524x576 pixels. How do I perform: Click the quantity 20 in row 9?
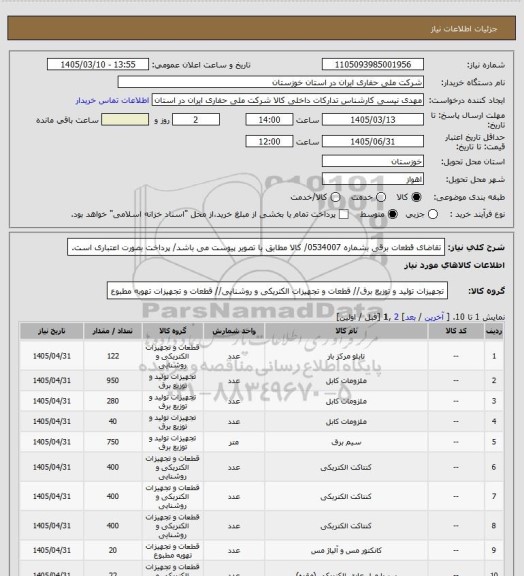(x=113, y=550)
